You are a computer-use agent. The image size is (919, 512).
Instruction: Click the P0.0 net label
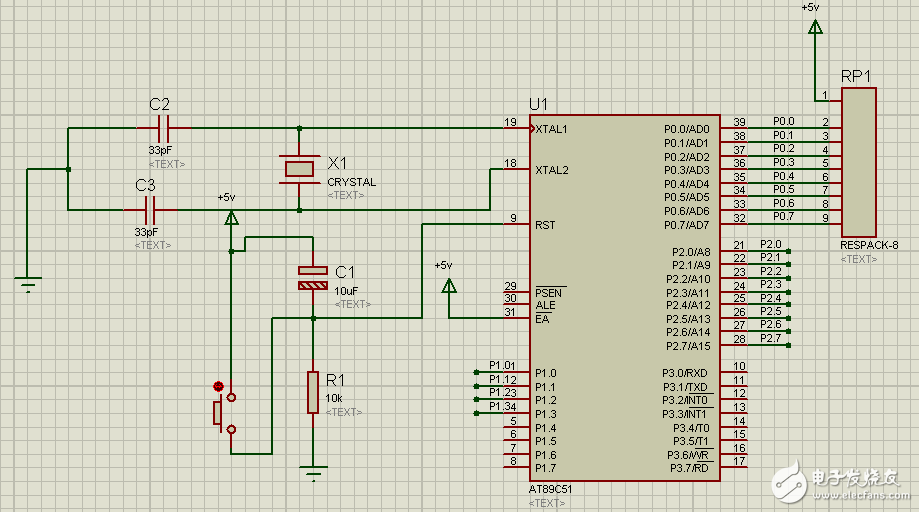coord(783,121)
